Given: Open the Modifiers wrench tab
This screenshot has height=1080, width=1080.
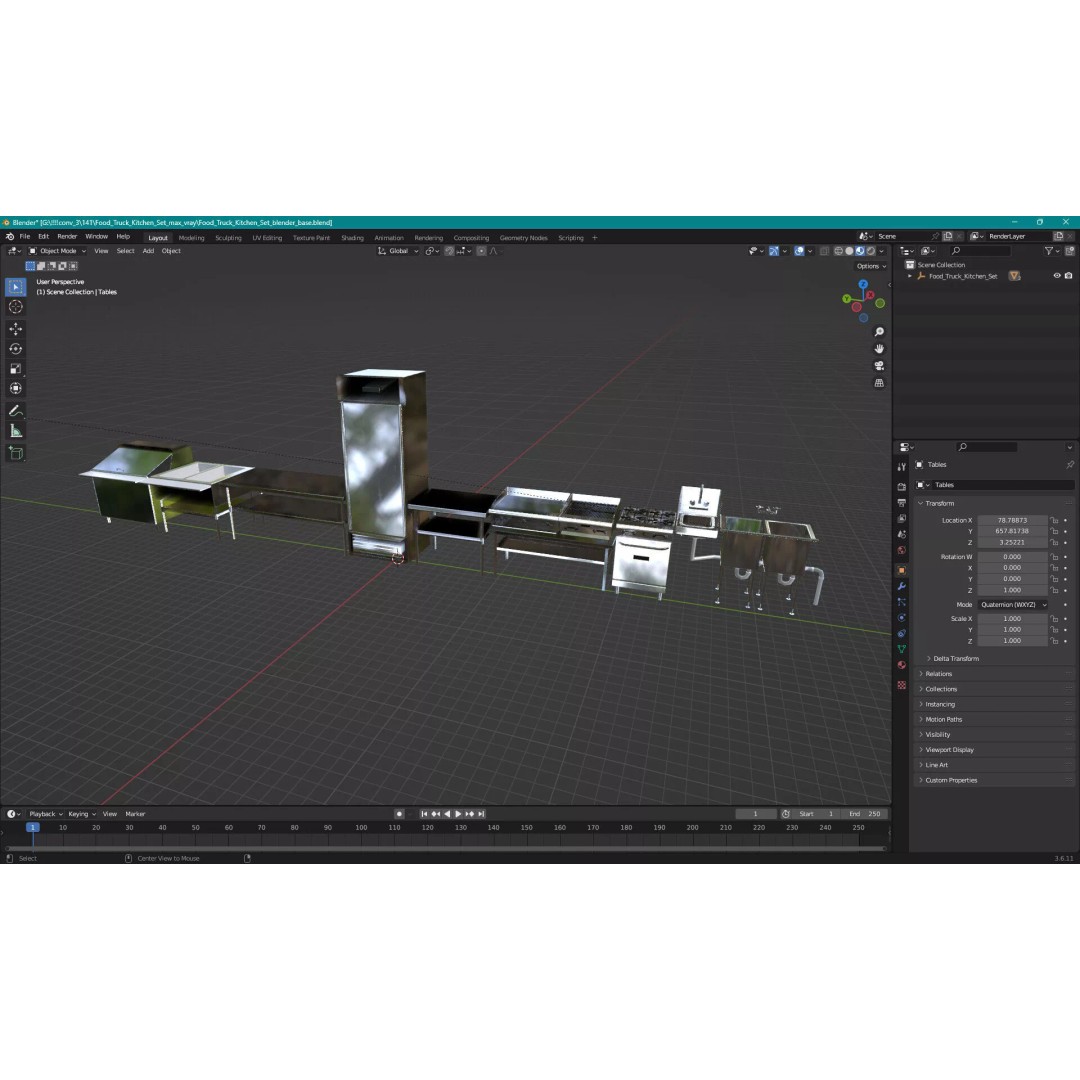Looking at the screenshot, I should coord(902,586).
